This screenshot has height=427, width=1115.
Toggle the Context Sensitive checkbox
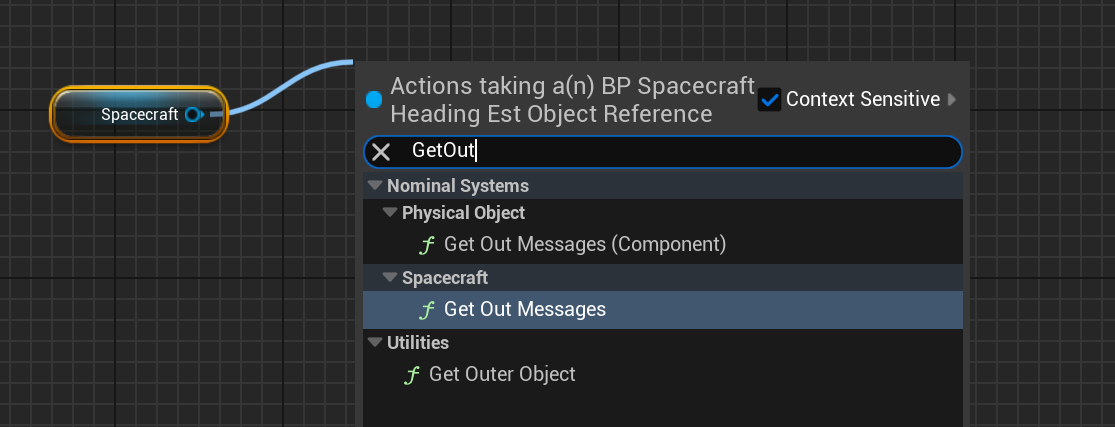tap(770, 100)
